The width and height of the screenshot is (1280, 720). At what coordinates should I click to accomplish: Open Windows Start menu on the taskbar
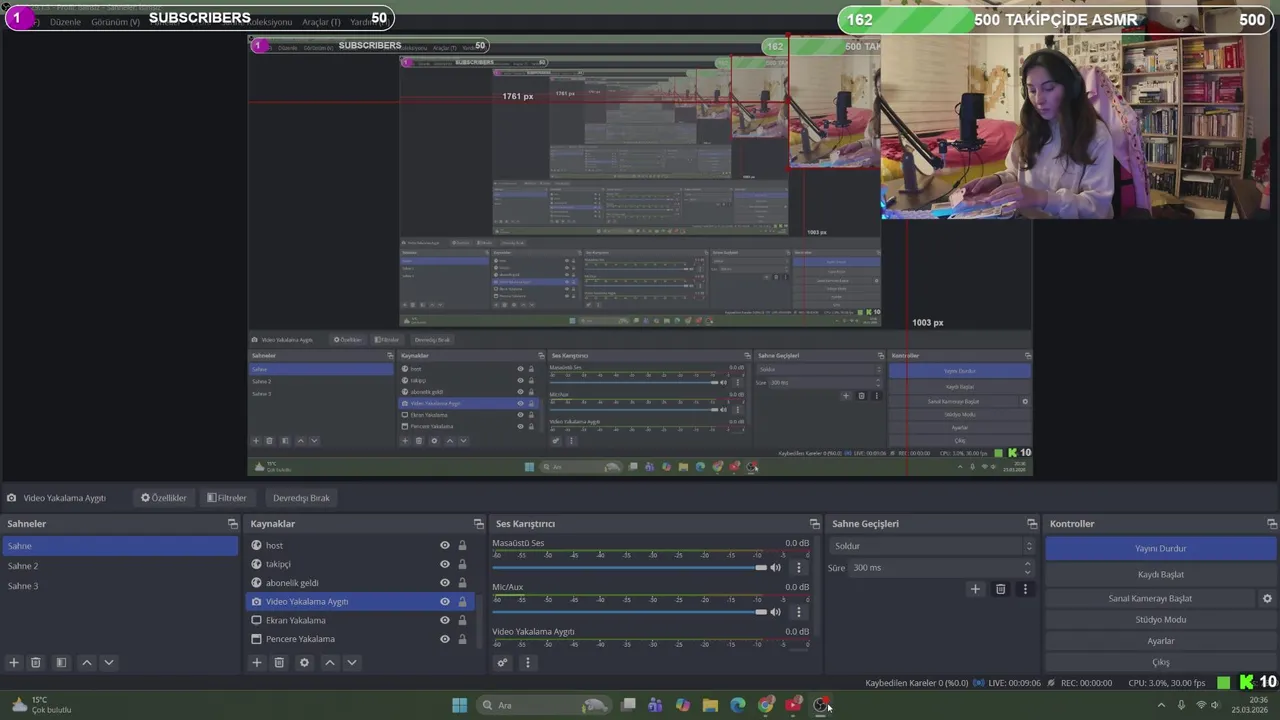[459, 705]
